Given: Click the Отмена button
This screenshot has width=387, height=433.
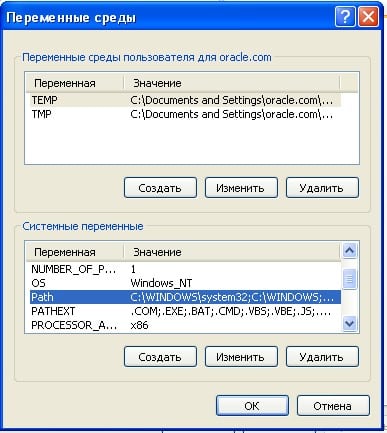Looking at the screenshot, I should [x=333, y=406].
